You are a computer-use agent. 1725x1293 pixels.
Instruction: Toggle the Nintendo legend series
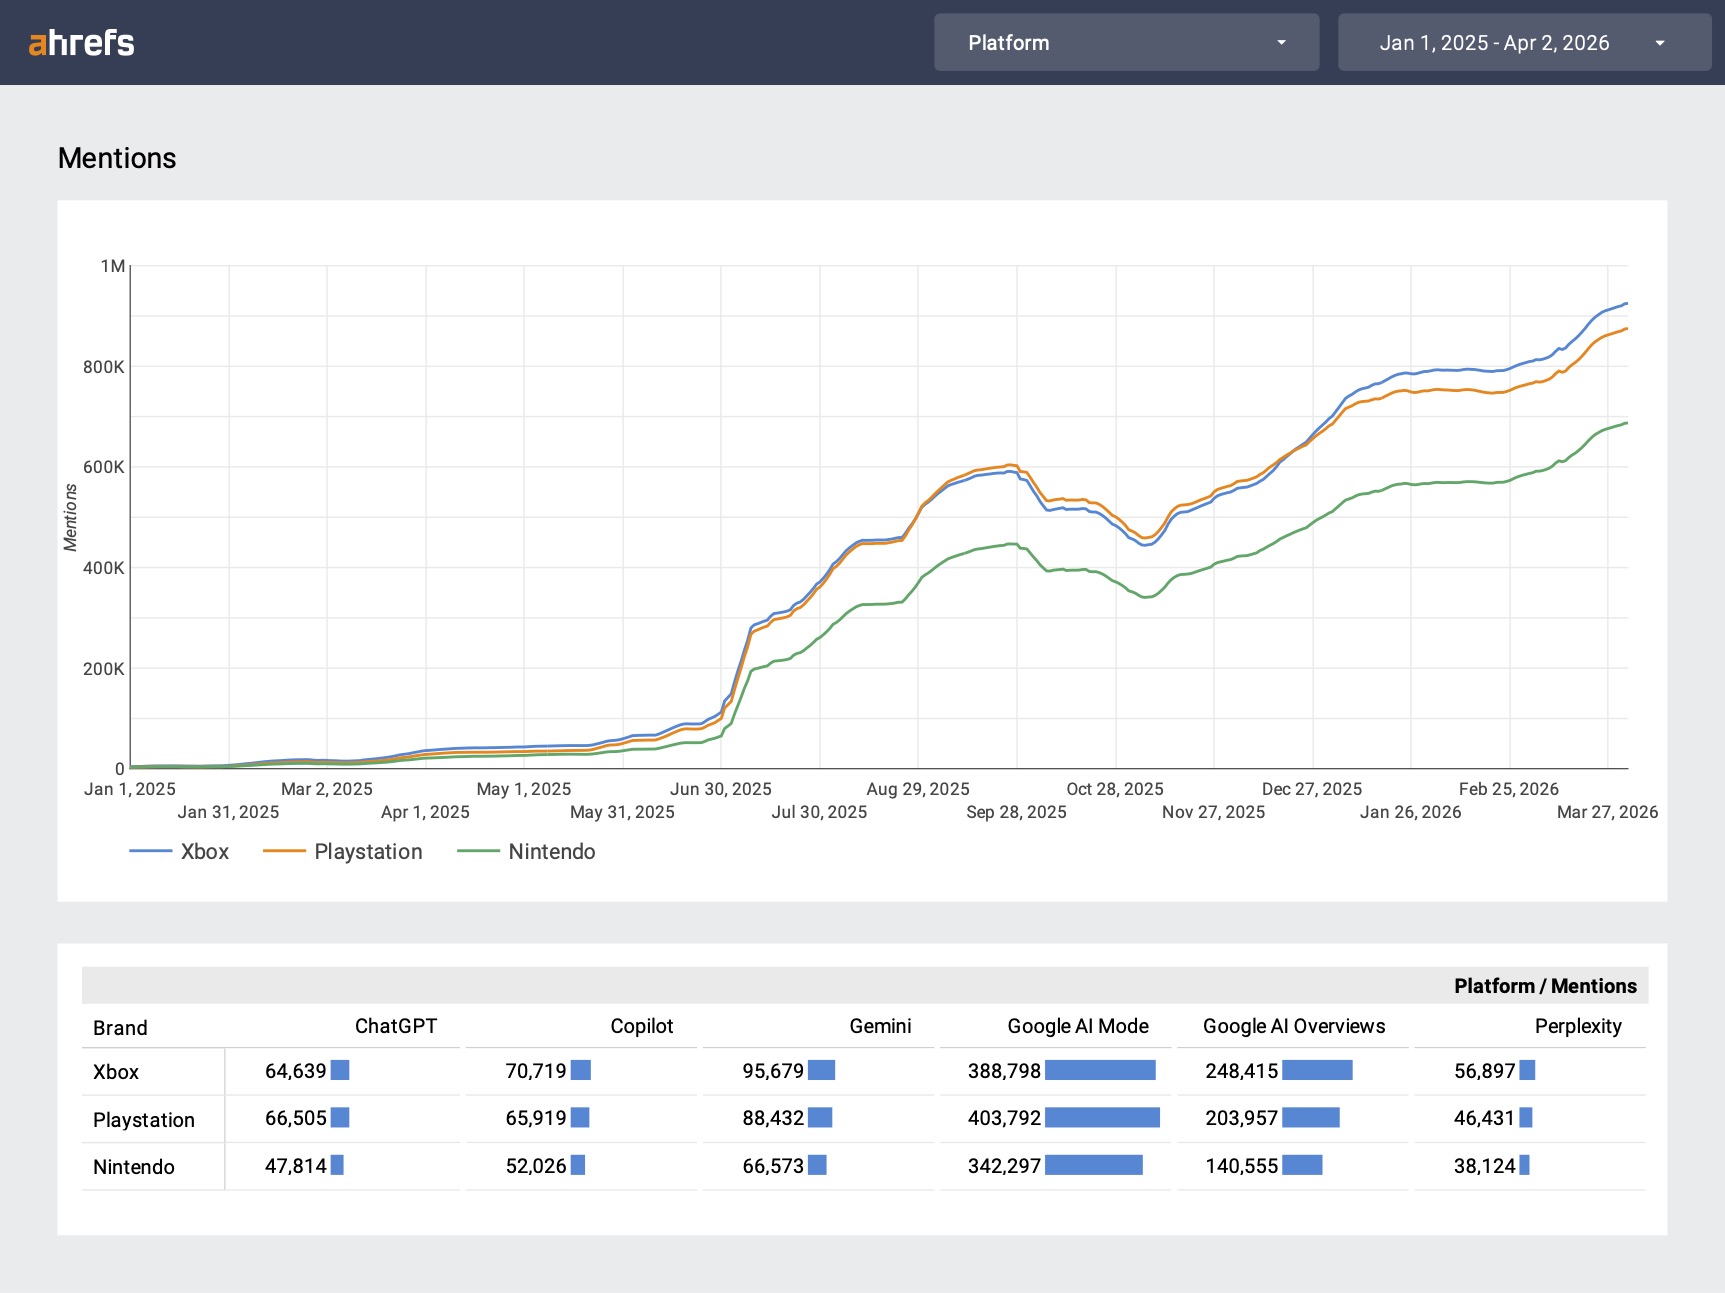click(551, 852)
